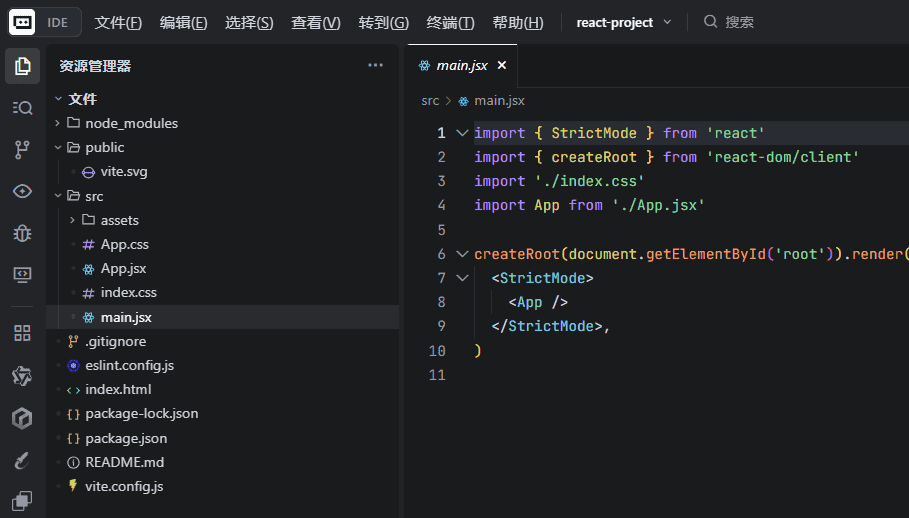Click the 搜索 search field
The image size is (909, 518).
[x=740, y=22]
